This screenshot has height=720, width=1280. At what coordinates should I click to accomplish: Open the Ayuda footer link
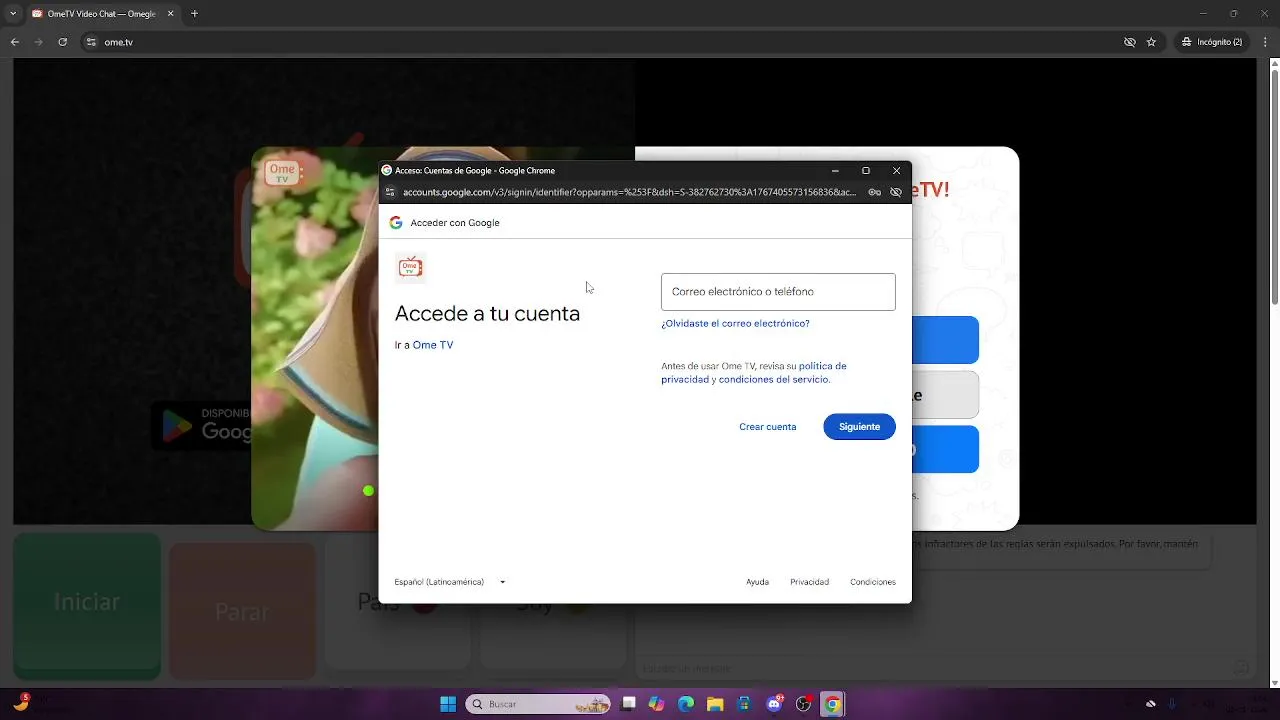757,582
